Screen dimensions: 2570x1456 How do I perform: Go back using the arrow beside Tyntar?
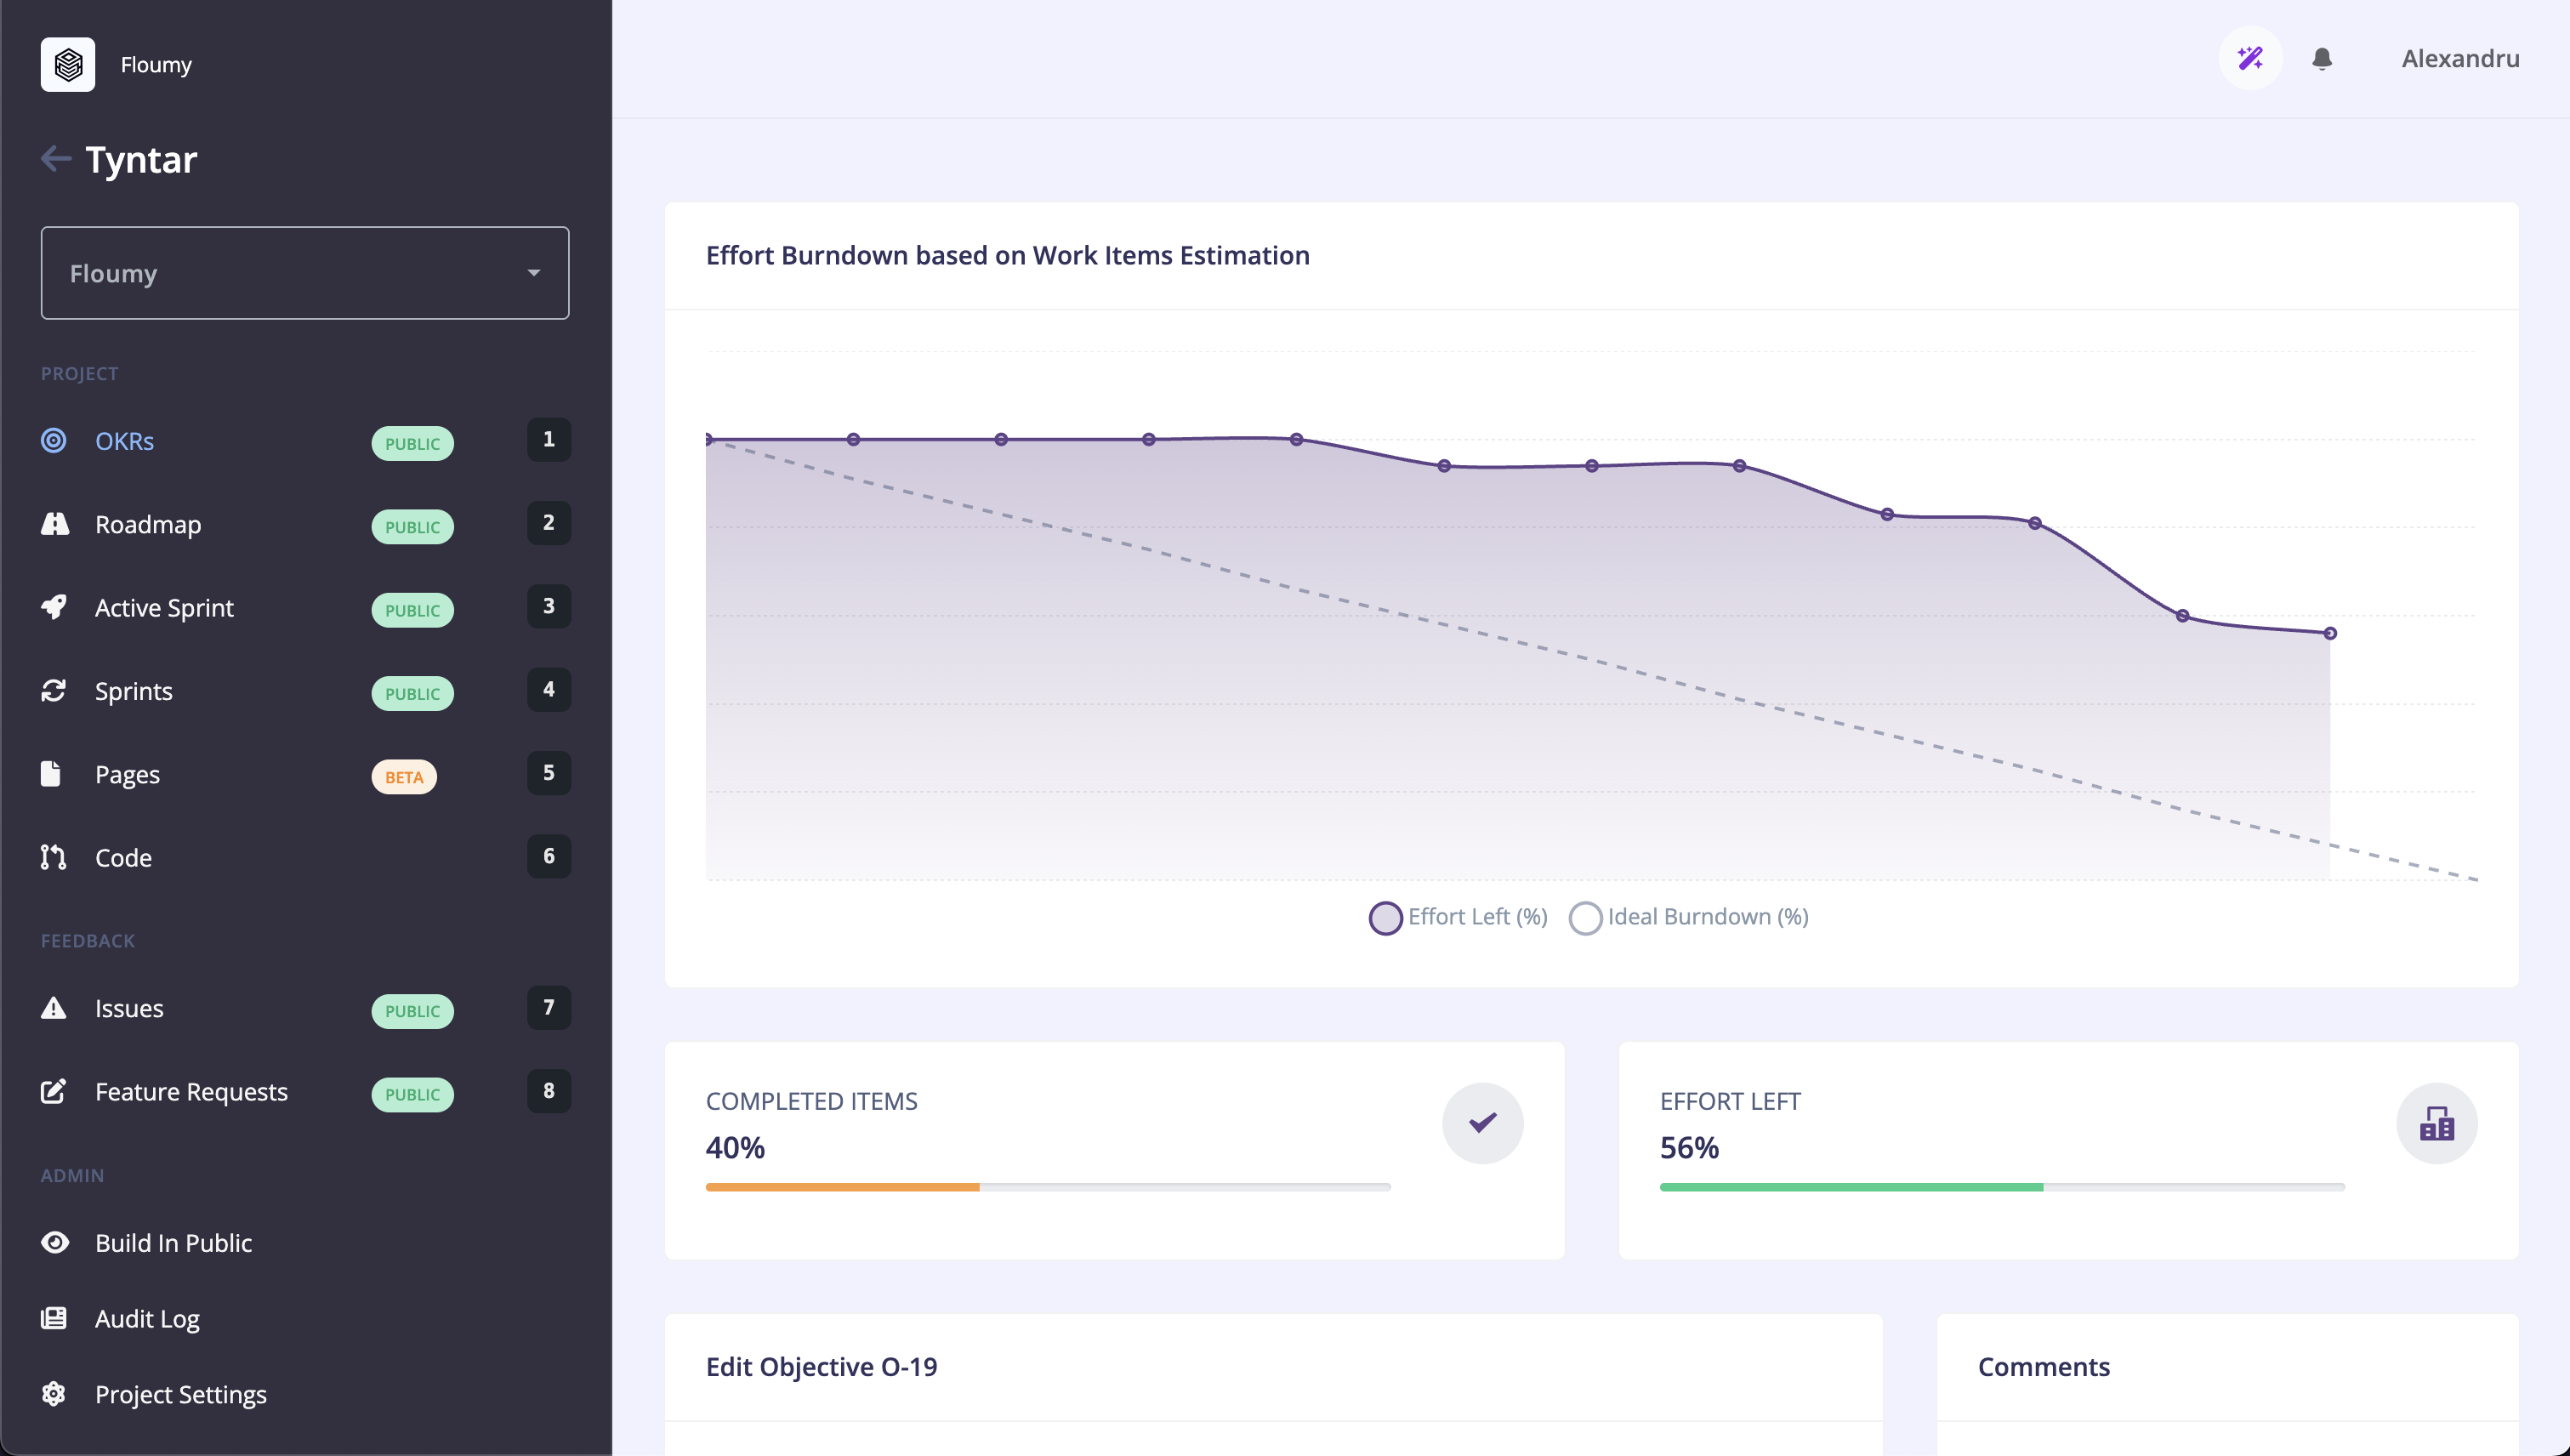click(x=55, y=158)
